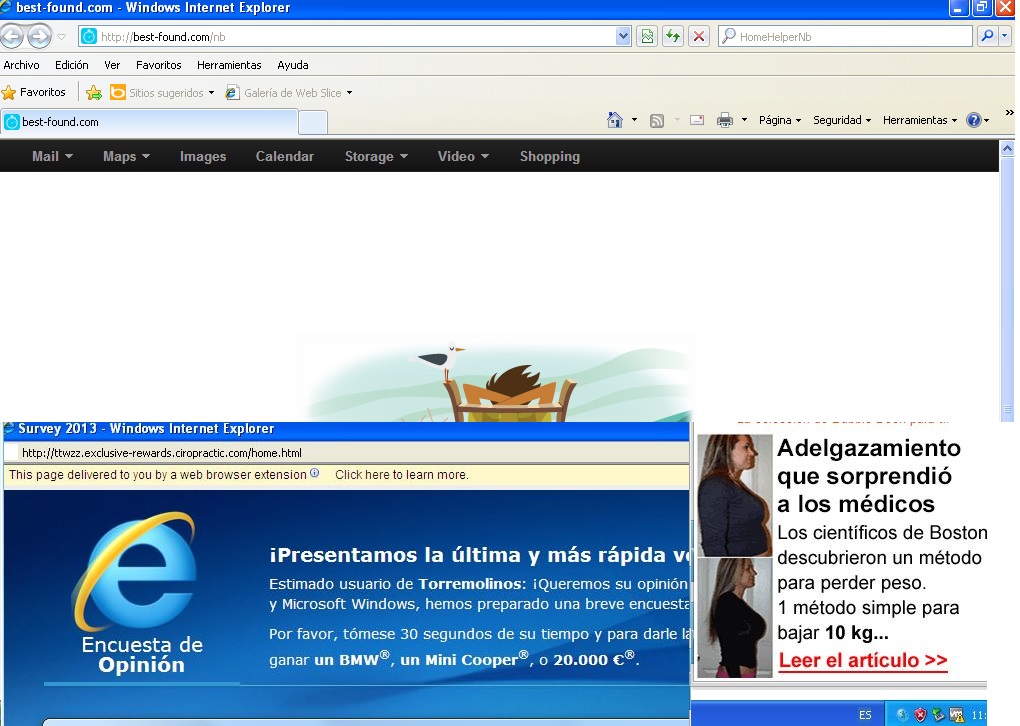The image size is (1020, 726).
Task: Click the Read mail envelope icon
Action: click(697, 120)
